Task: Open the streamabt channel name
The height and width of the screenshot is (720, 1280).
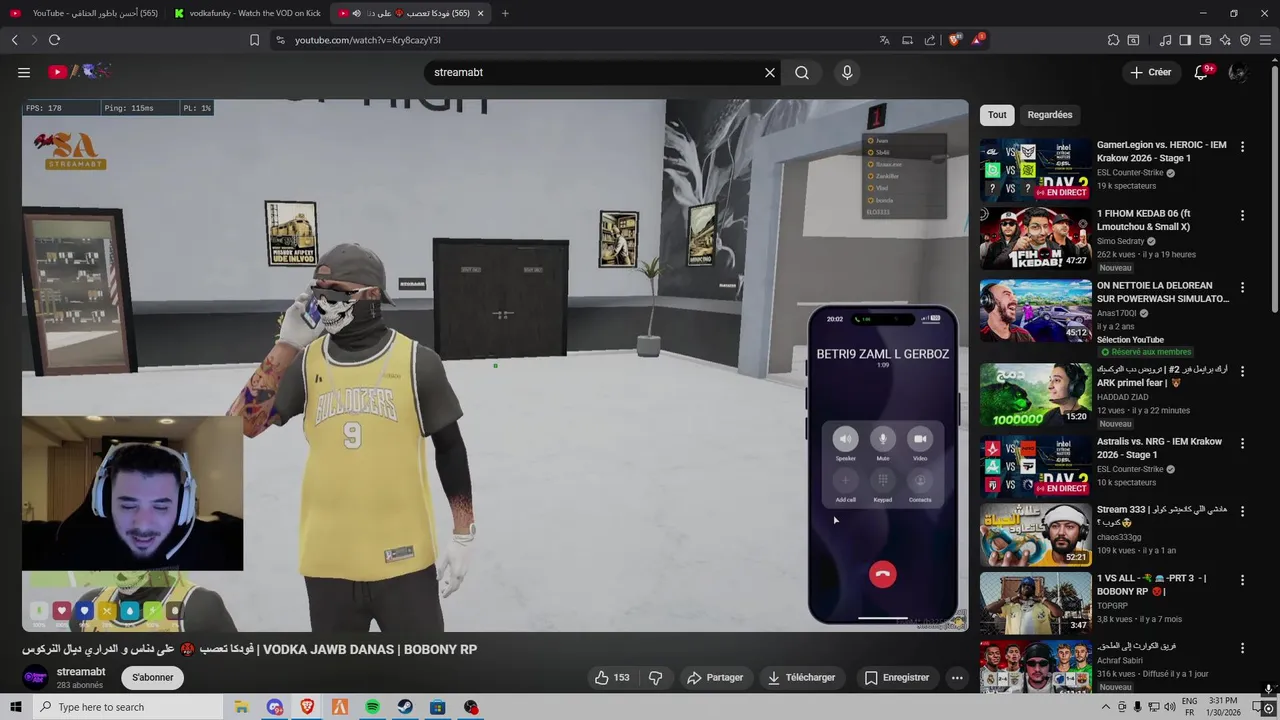Action: (81, 672)
